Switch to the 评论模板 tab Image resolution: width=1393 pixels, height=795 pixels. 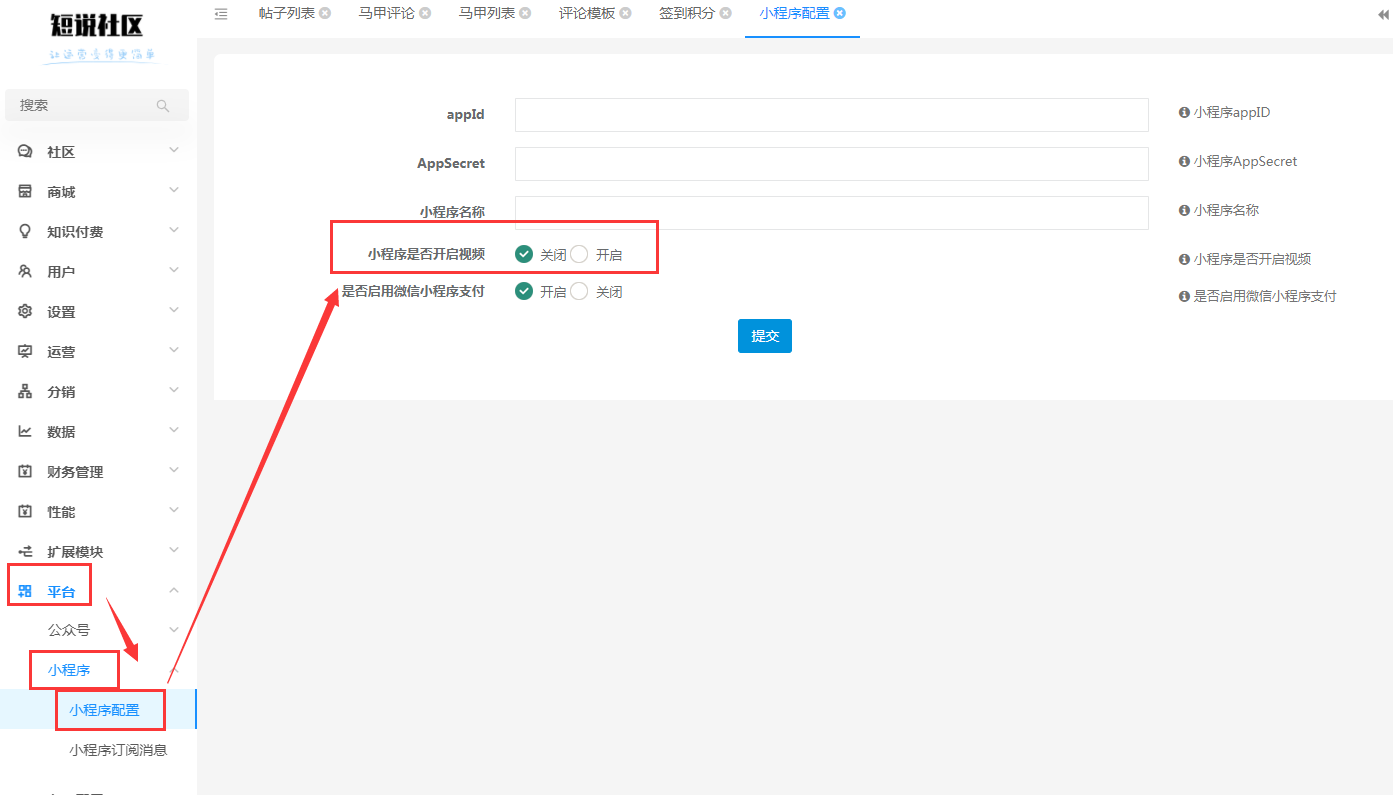[586, 13]
